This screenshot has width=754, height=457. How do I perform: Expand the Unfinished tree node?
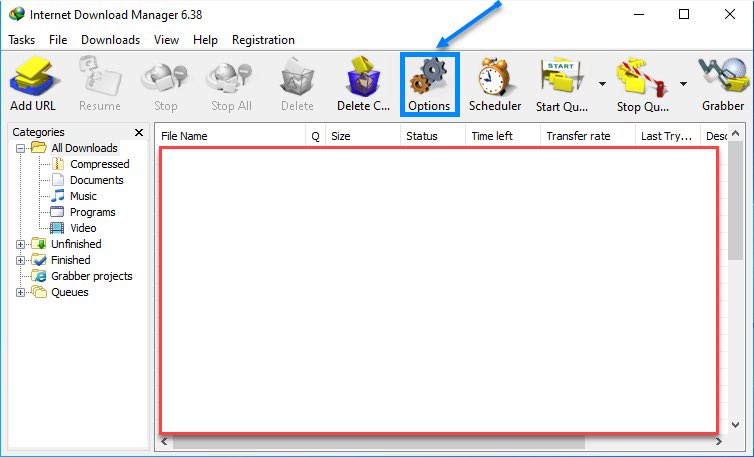point(20,244)
